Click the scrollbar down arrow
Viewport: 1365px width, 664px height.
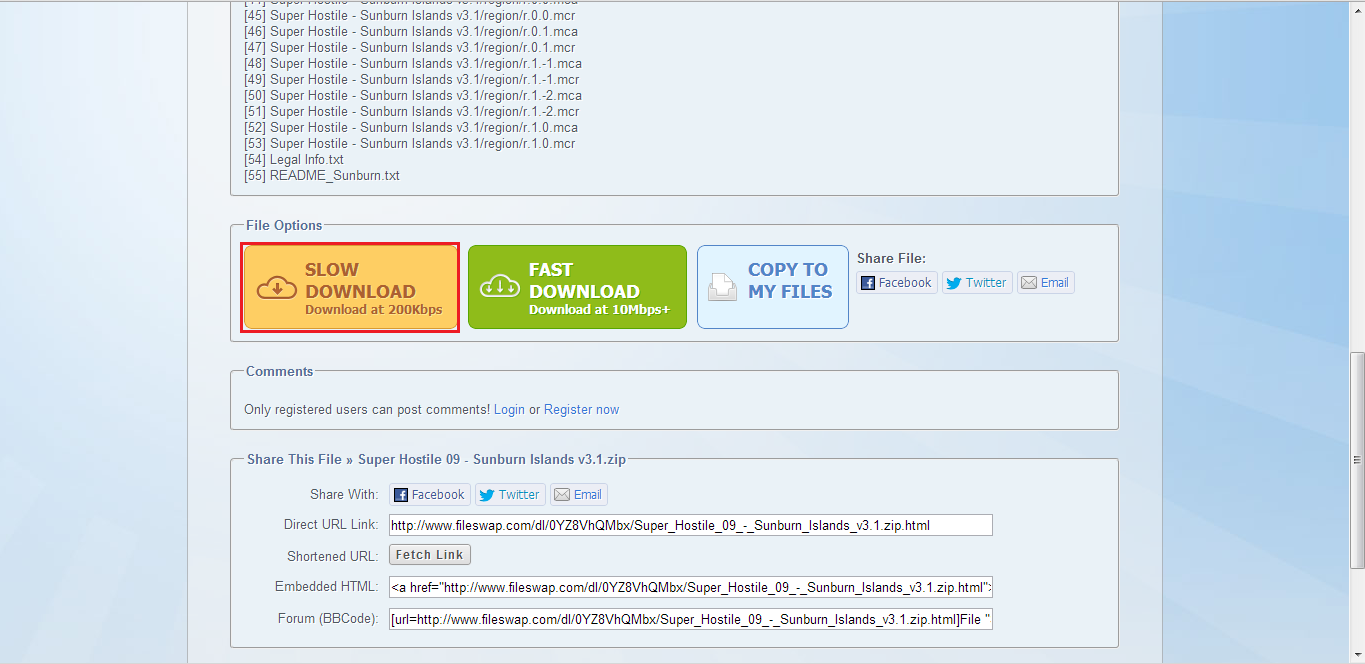(1357, 656)
